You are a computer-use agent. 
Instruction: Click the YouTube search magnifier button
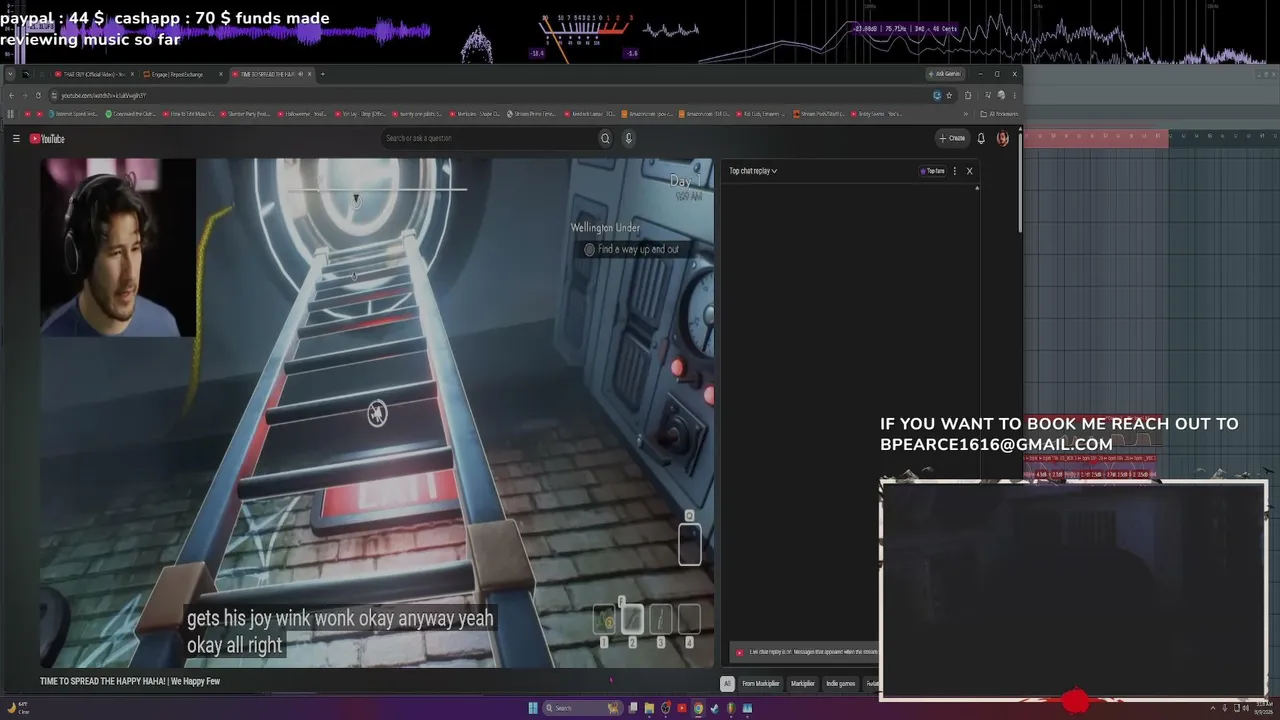point(605,139)
